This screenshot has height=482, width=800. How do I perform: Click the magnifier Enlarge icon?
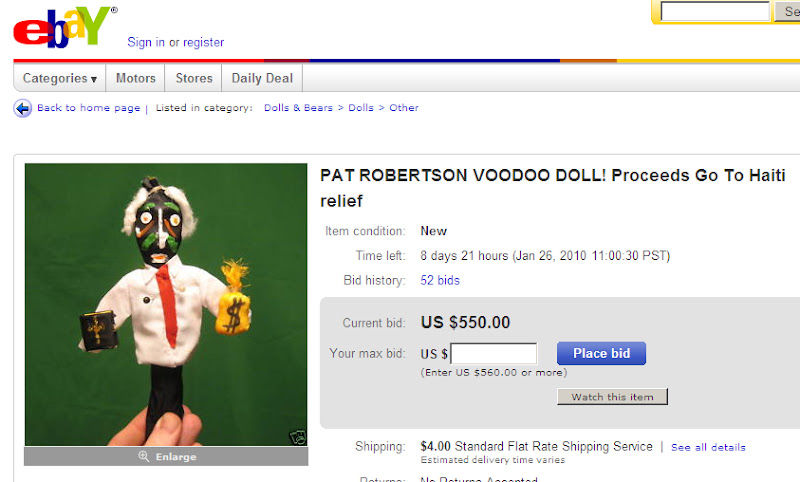click(x=144, y=456)
